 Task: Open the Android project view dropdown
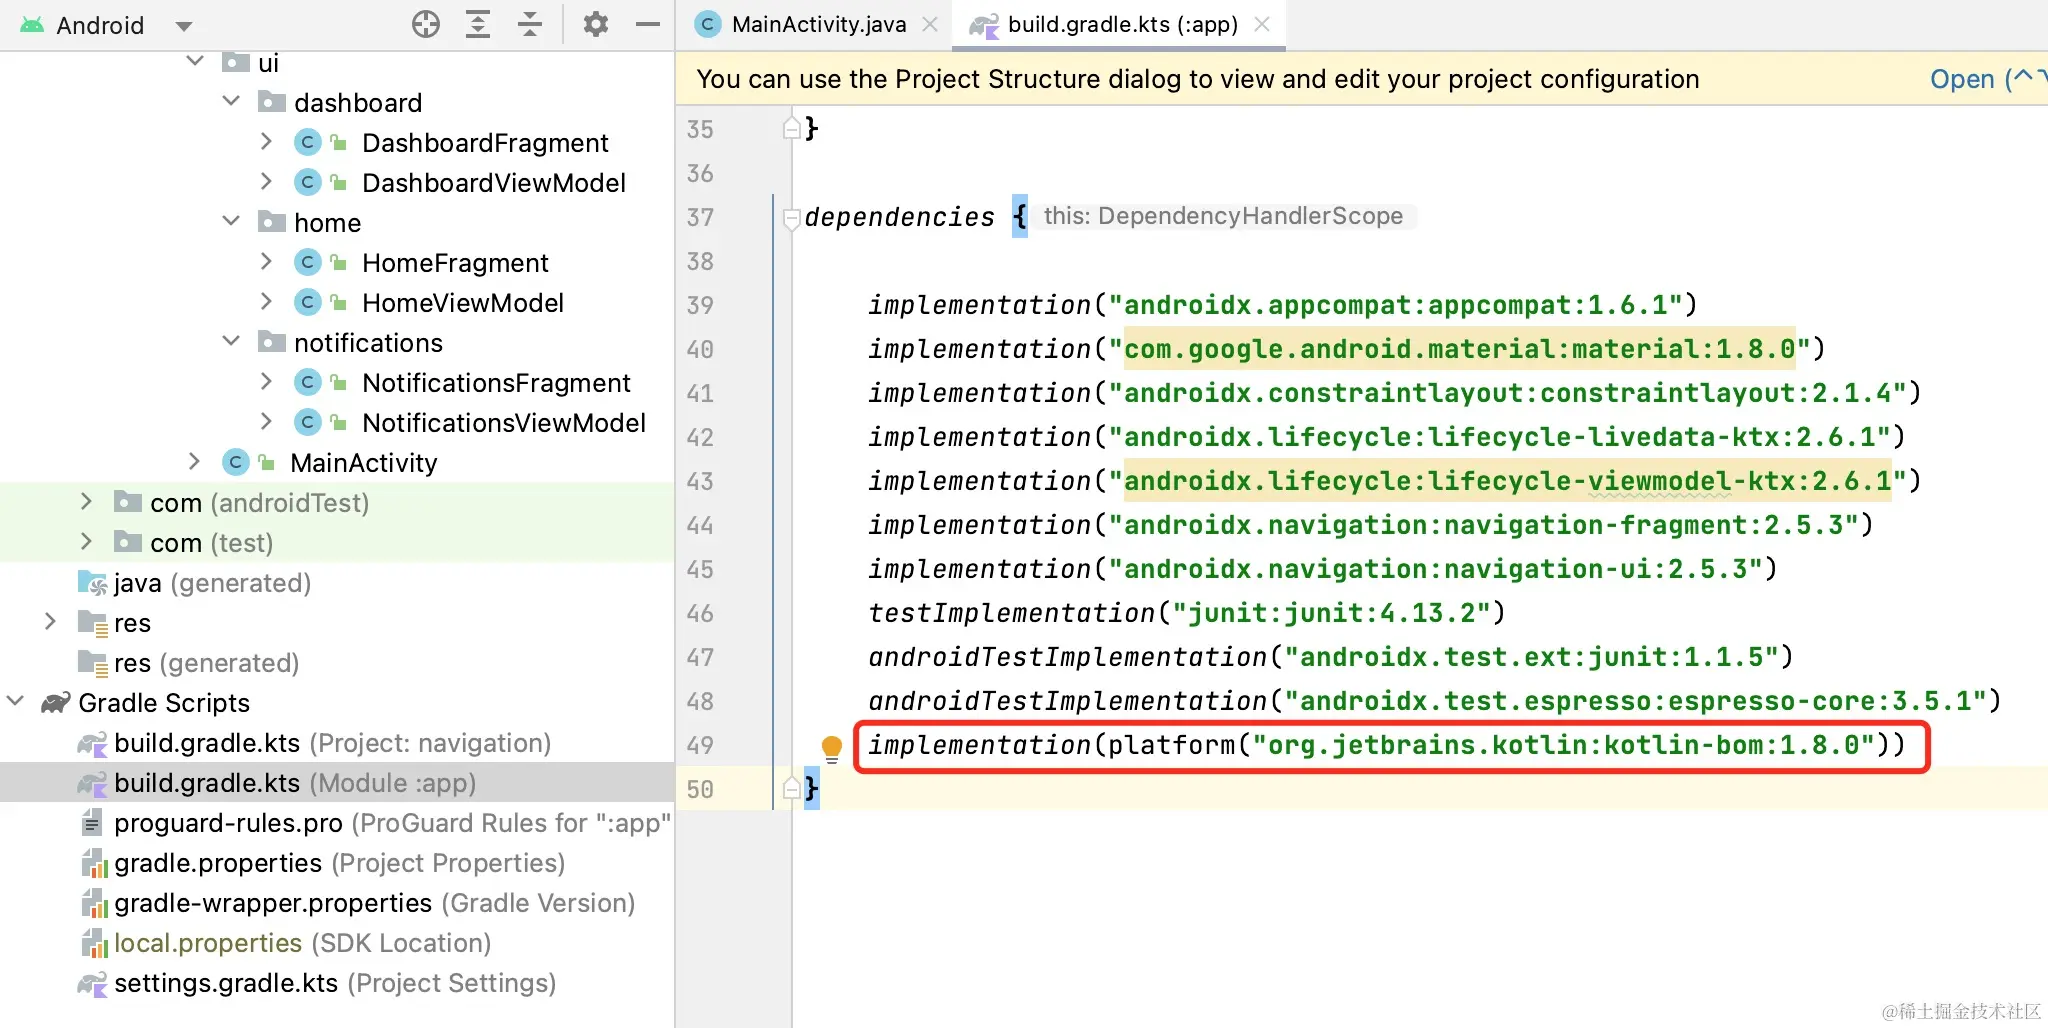183,26
